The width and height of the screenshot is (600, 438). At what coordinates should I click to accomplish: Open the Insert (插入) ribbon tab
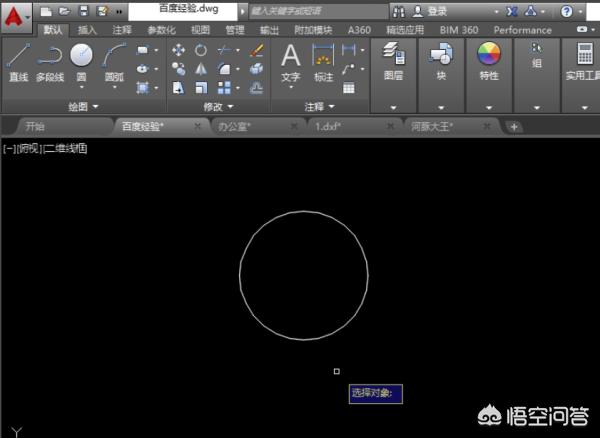click(x=88, y=30)
